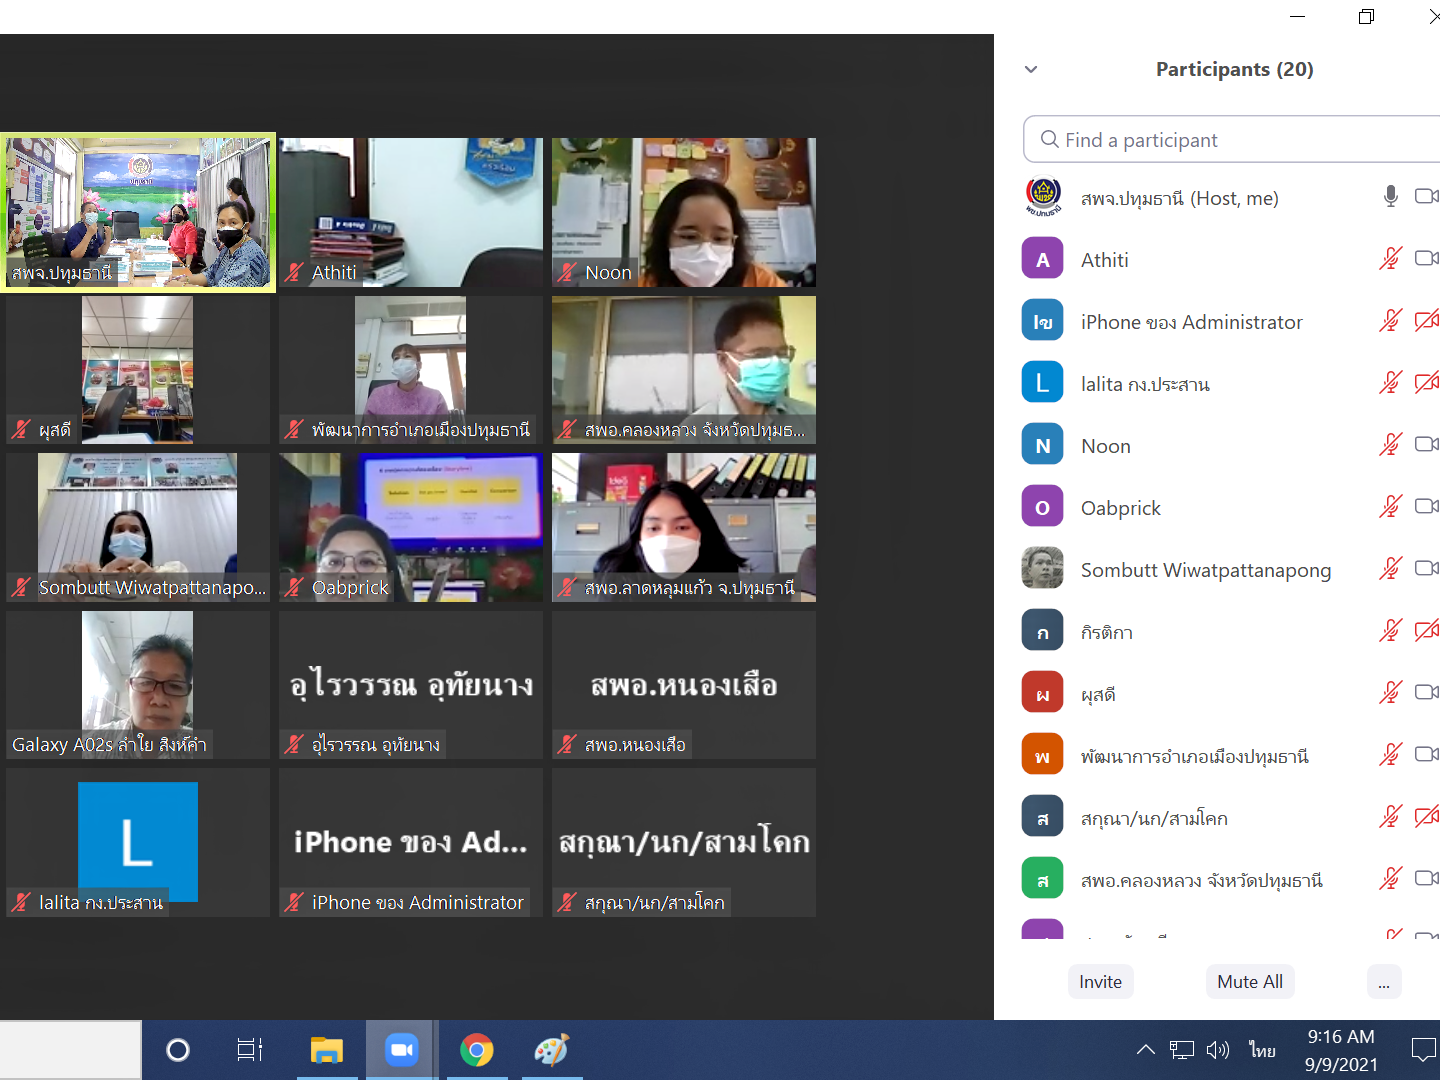Click the muted mic icon for Noon
Screen dimensions: 1440x1080
pos(1390,445)
